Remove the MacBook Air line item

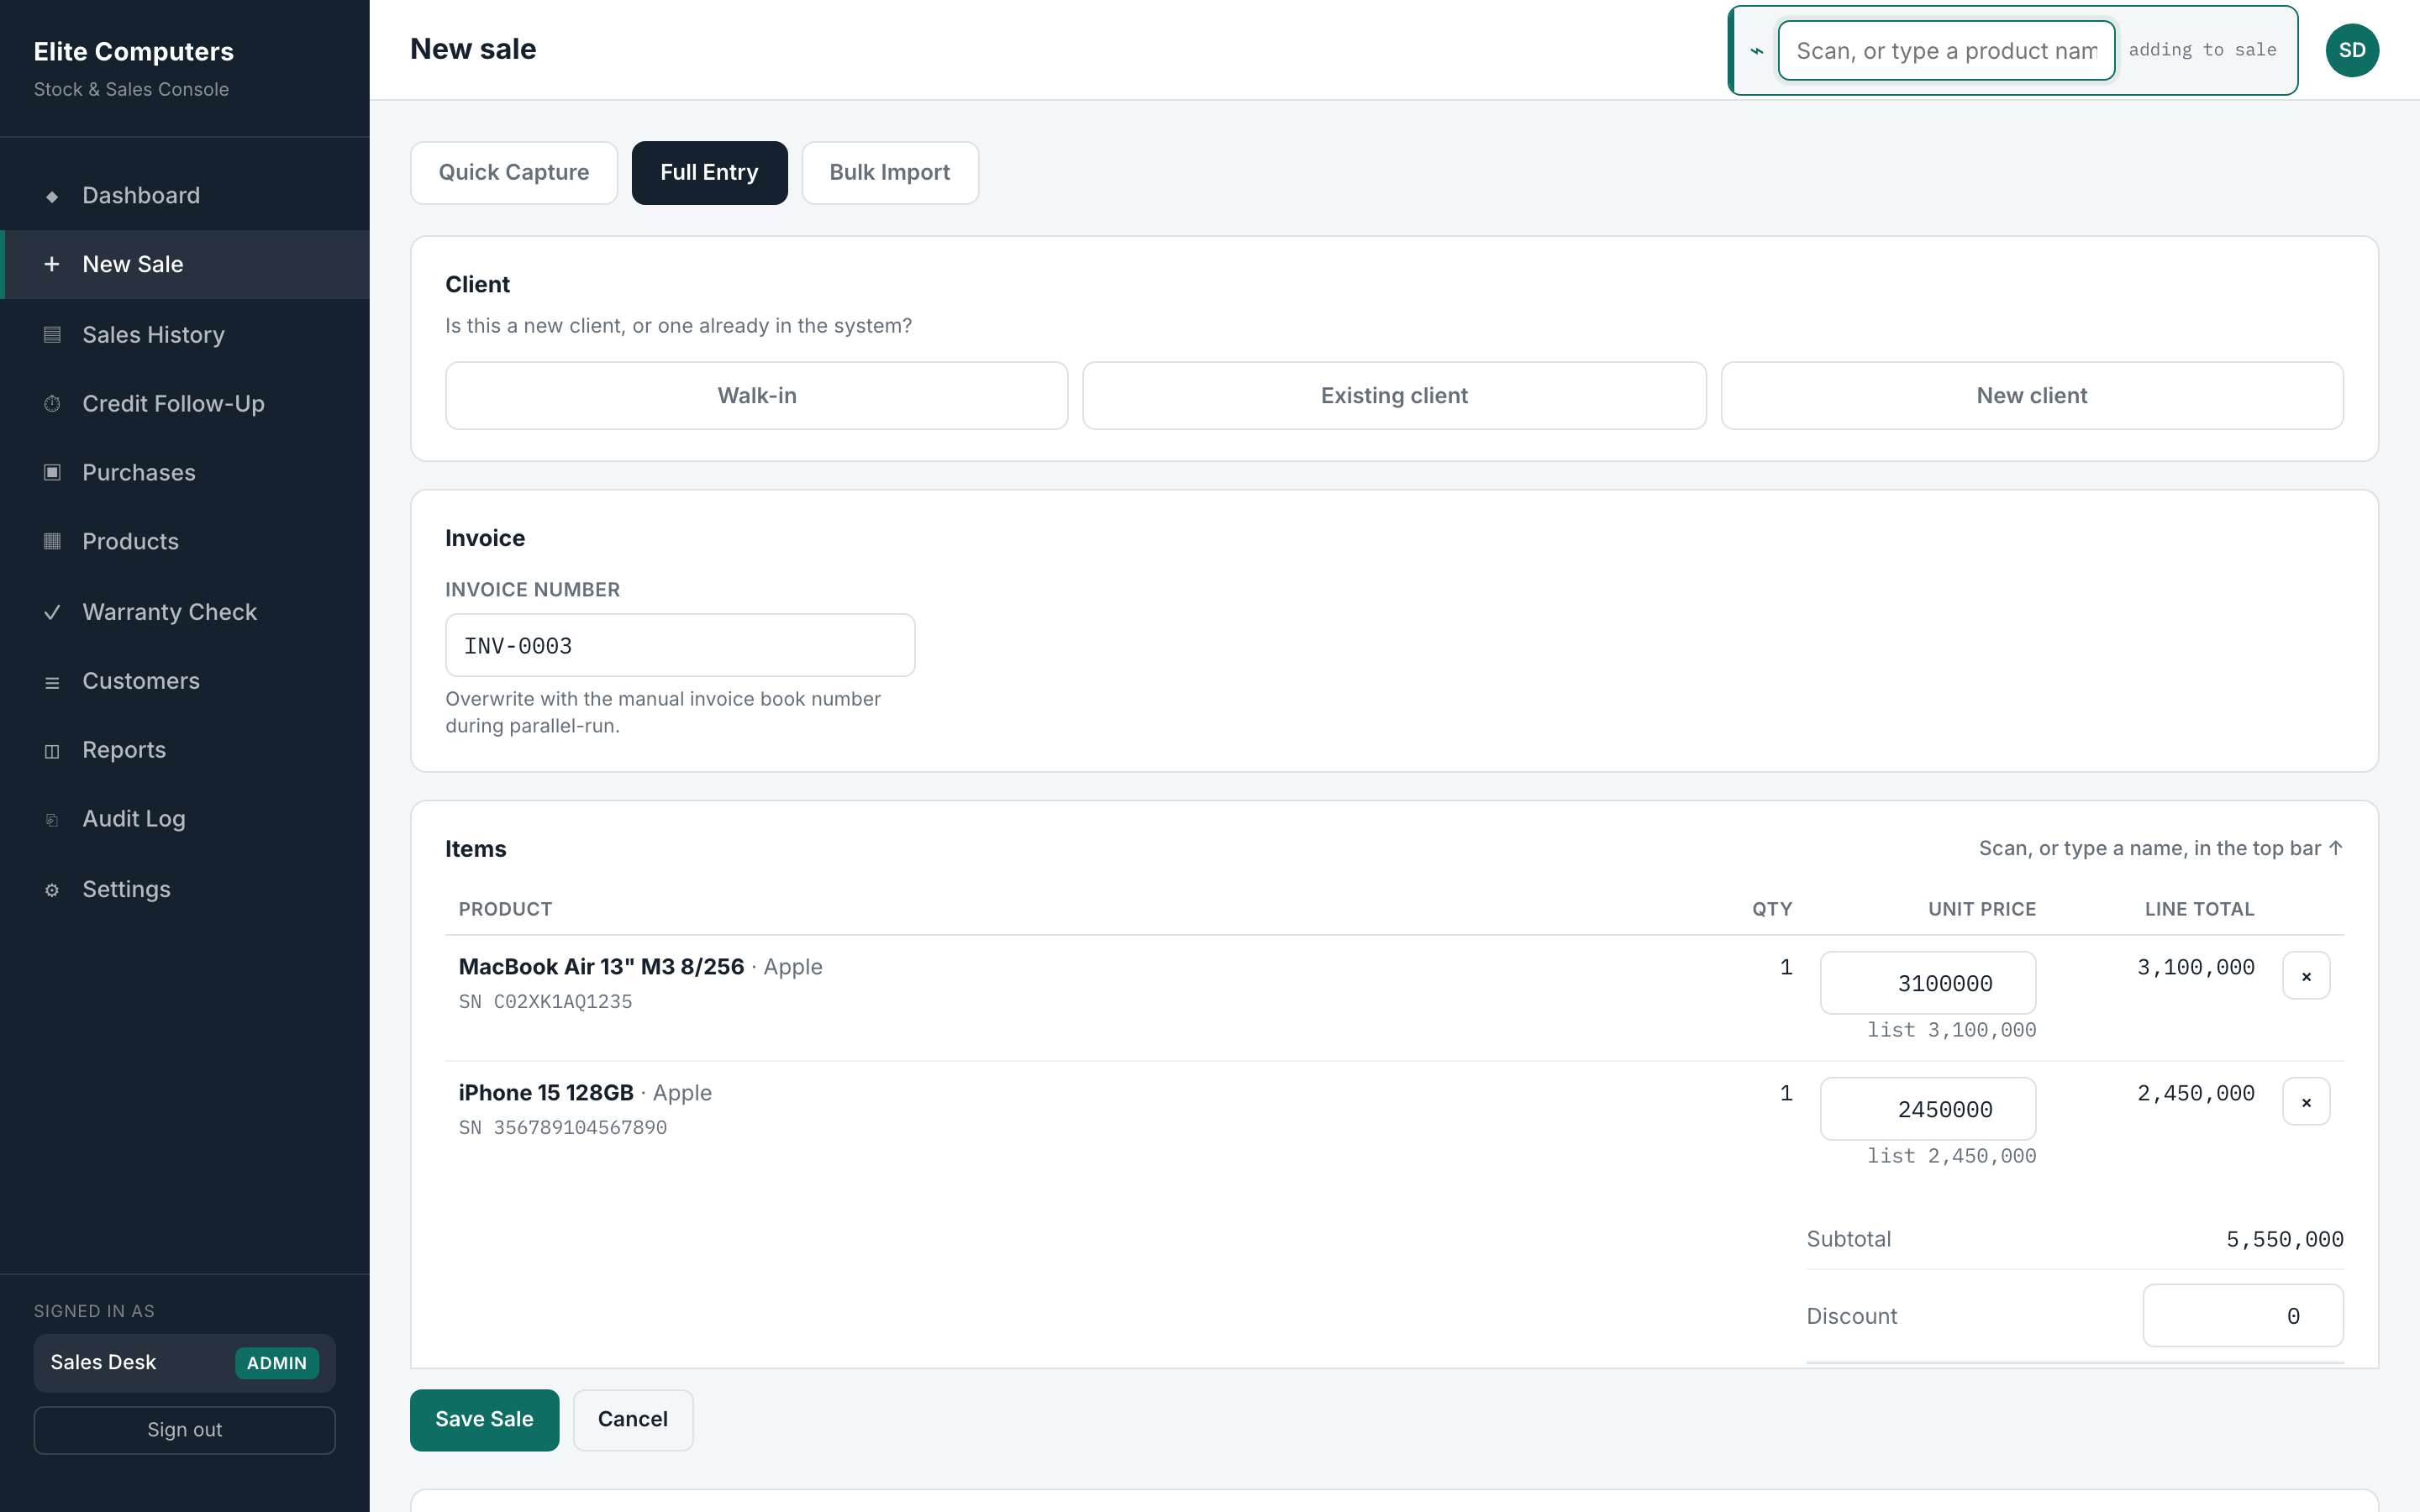(2306, 976)
